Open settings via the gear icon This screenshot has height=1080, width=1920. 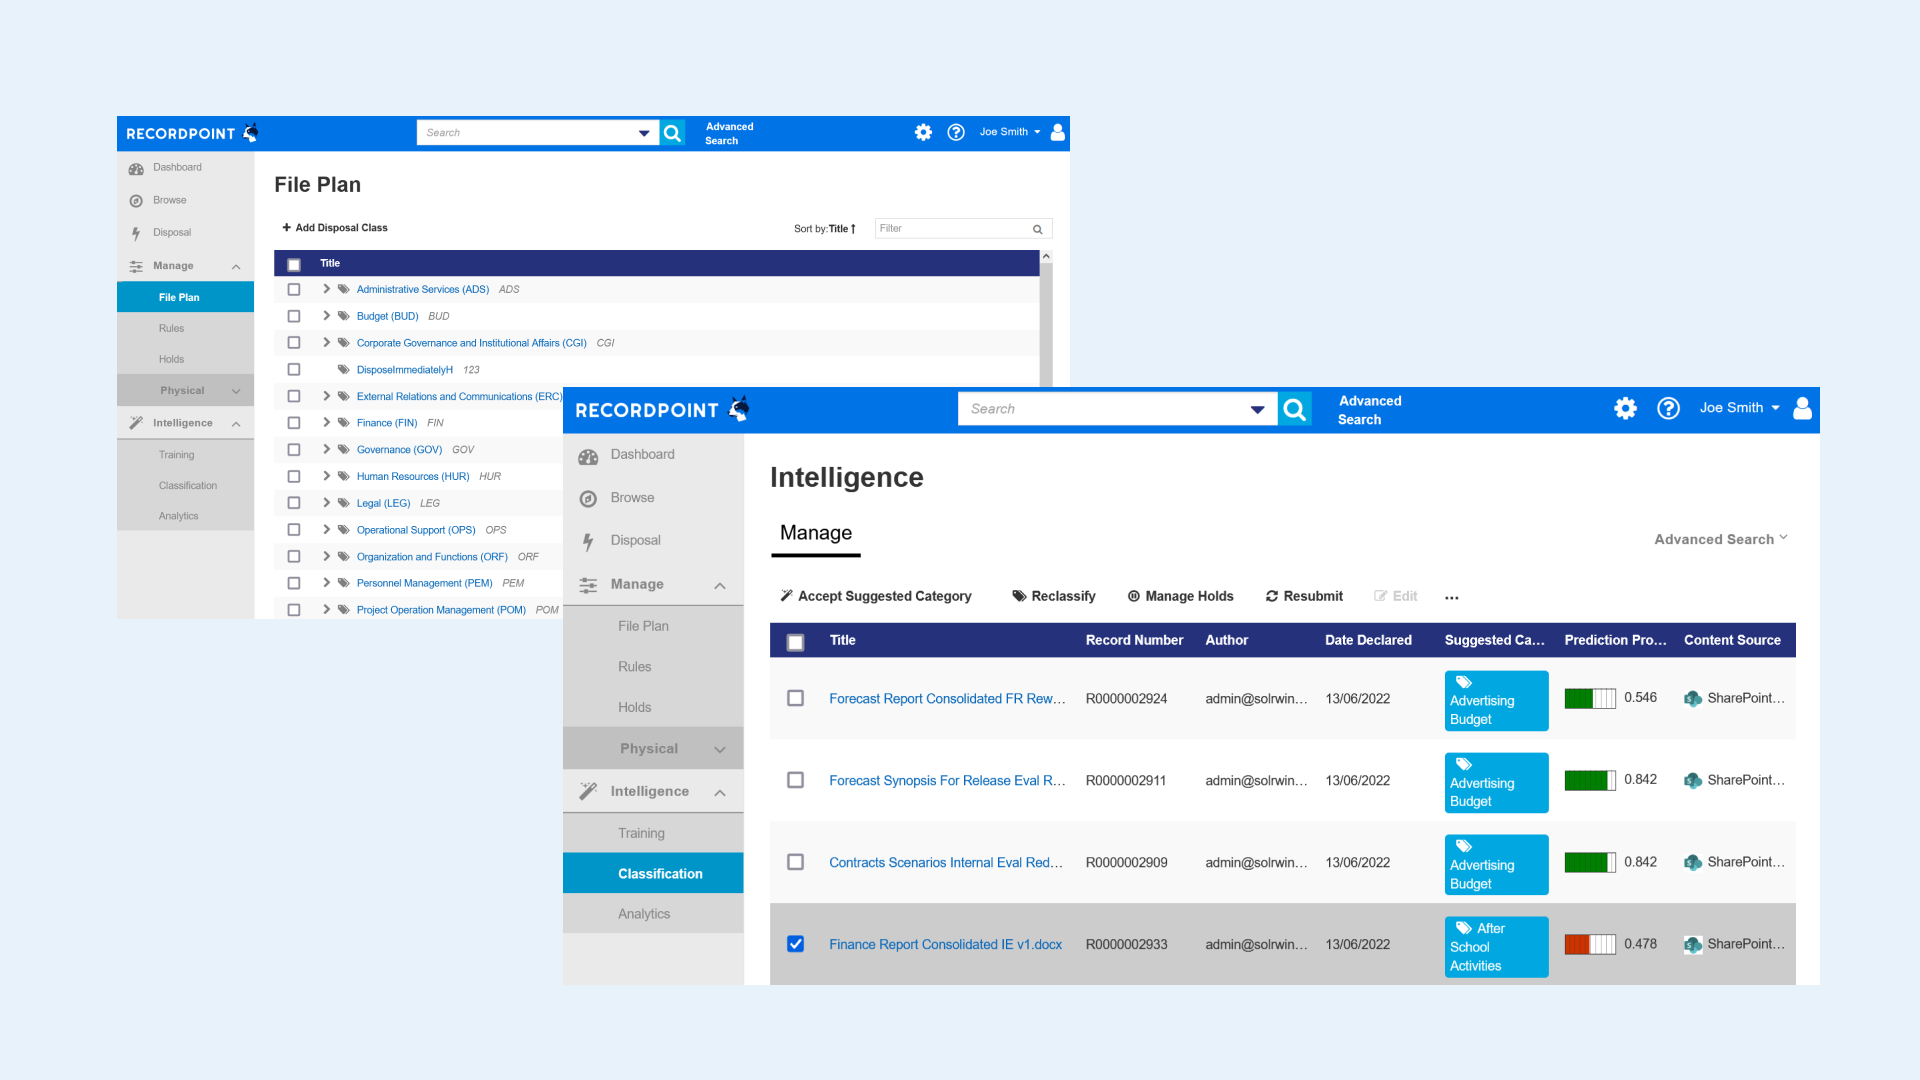click(x=1625, y=408)
